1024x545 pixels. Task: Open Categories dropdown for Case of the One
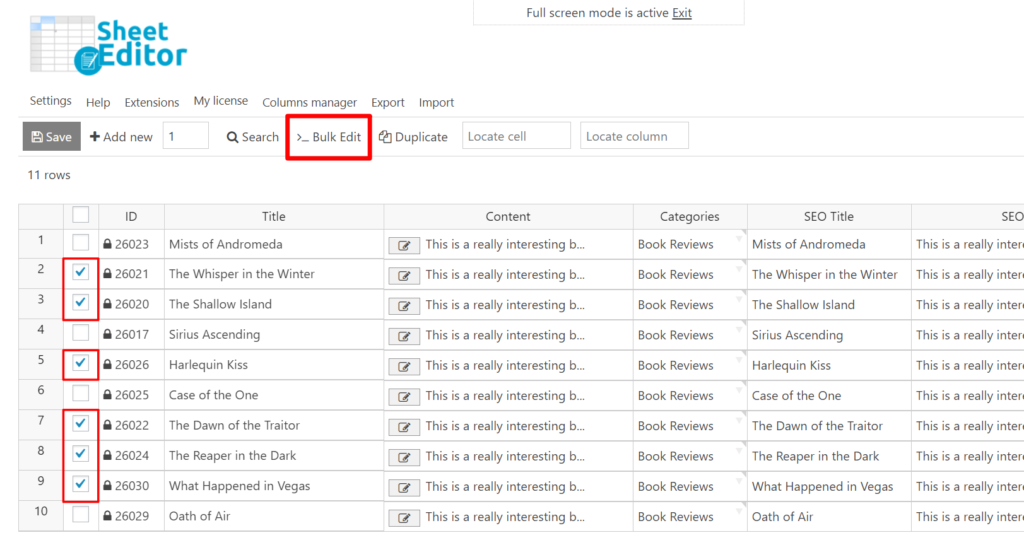coord(739,390)
